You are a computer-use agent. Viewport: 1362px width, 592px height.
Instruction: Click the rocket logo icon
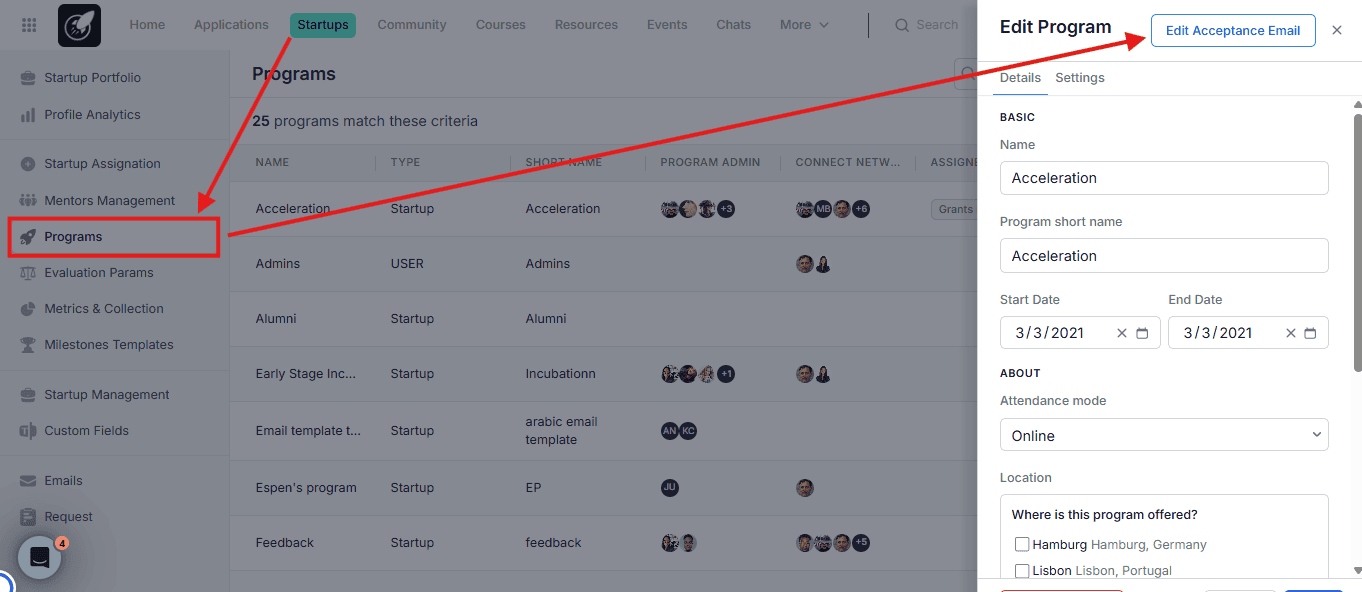[79, 26]
